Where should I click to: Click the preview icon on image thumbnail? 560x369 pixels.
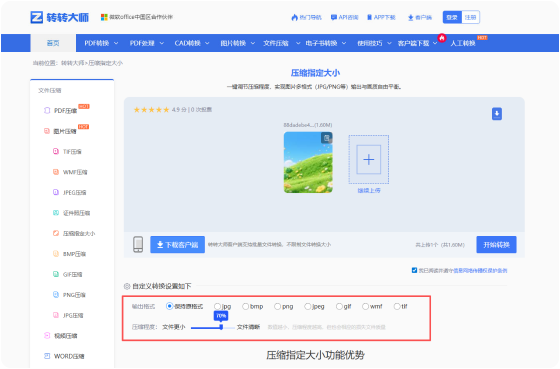(326, 138)
